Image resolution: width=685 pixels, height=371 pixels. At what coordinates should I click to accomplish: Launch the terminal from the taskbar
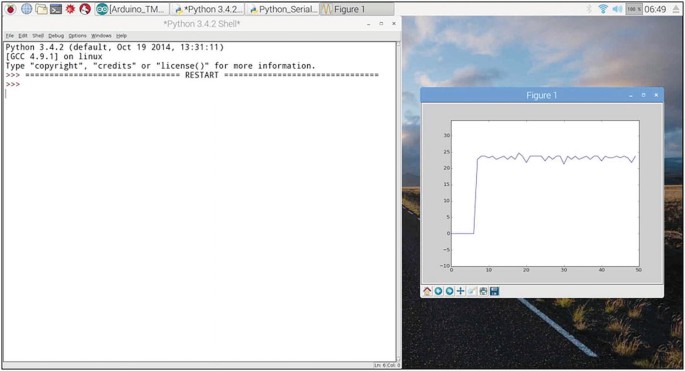(56, 9)
